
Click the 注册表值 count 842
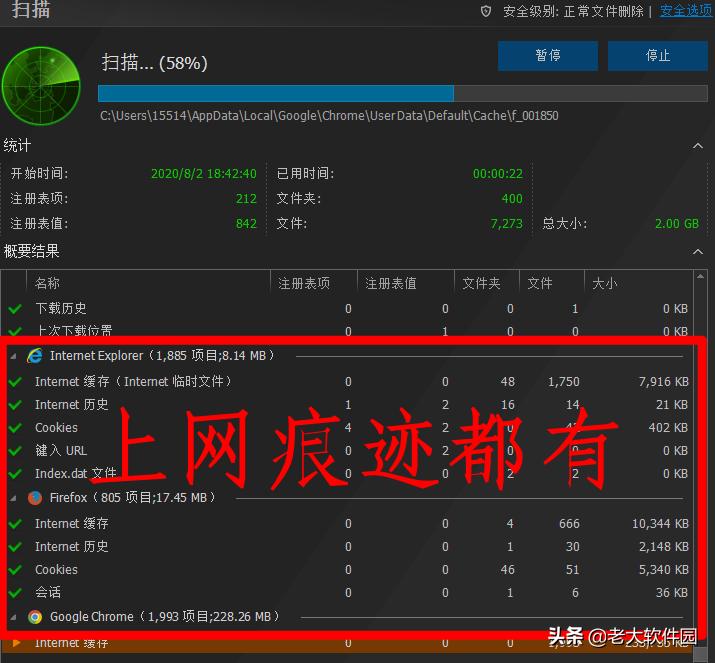click(x=246, y=224)
